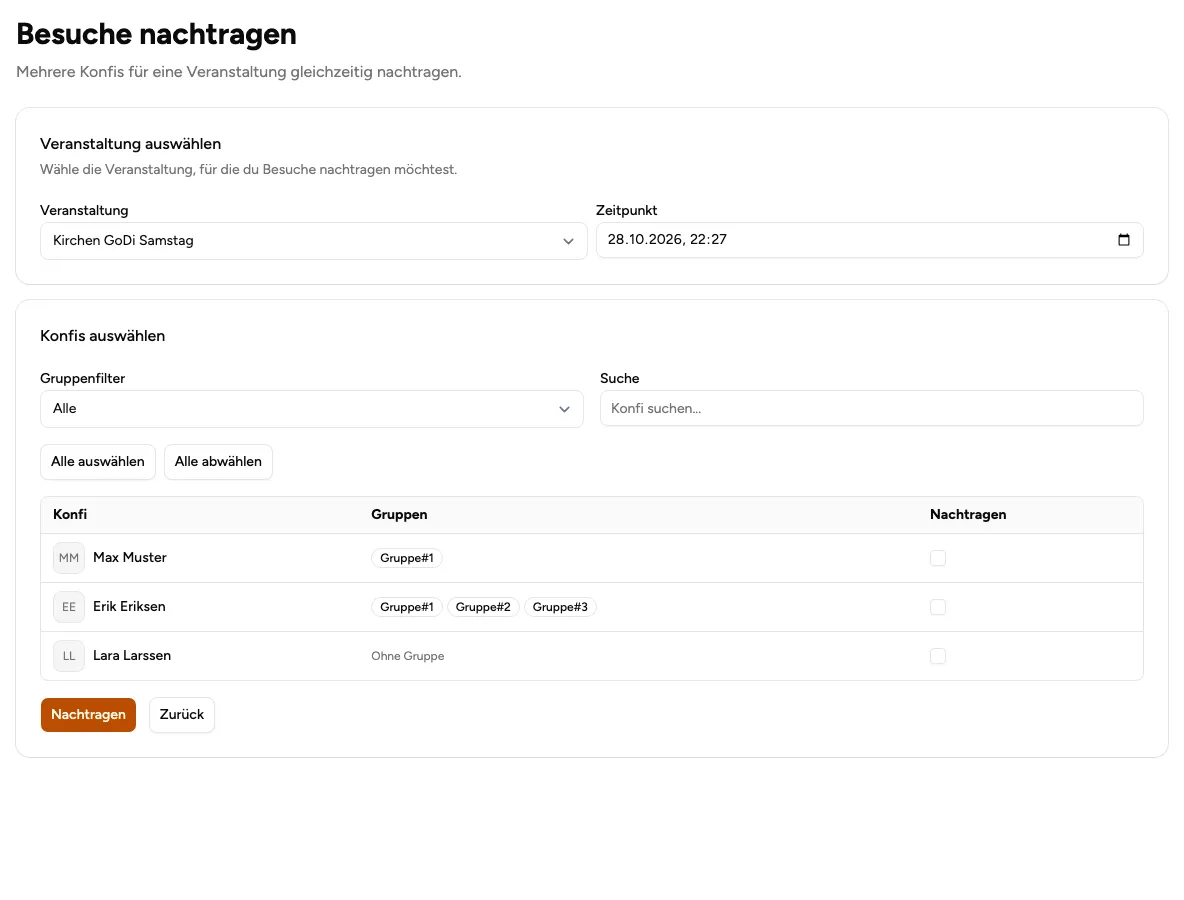Screen dimensions: 1184x900
Task: Check Nachtragen box for Max Muster
Action: [x=938, y=558]
